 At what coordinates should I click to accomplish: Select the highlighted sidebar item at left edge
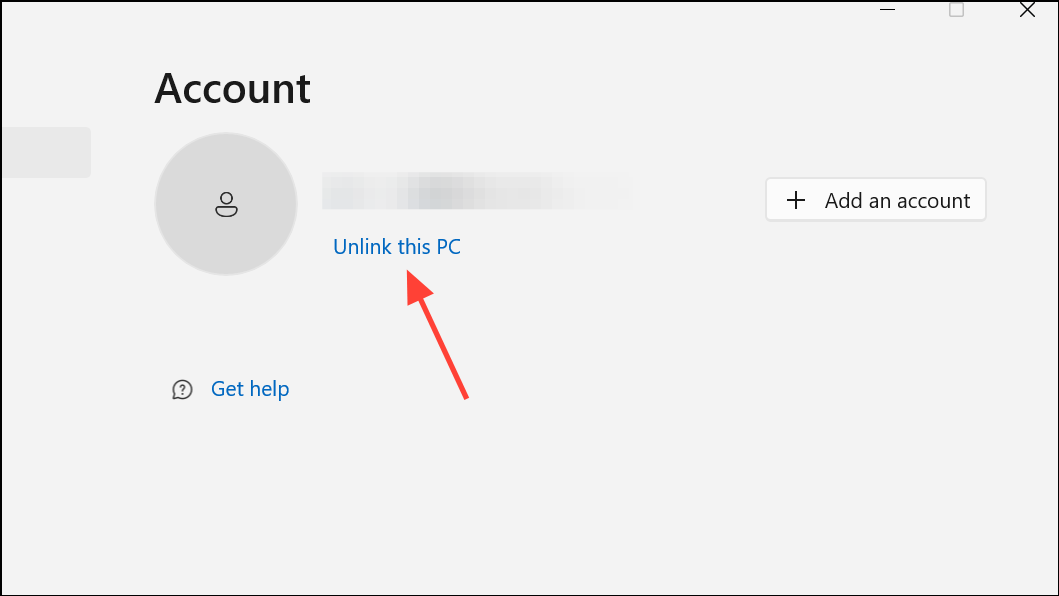[46, 152]
